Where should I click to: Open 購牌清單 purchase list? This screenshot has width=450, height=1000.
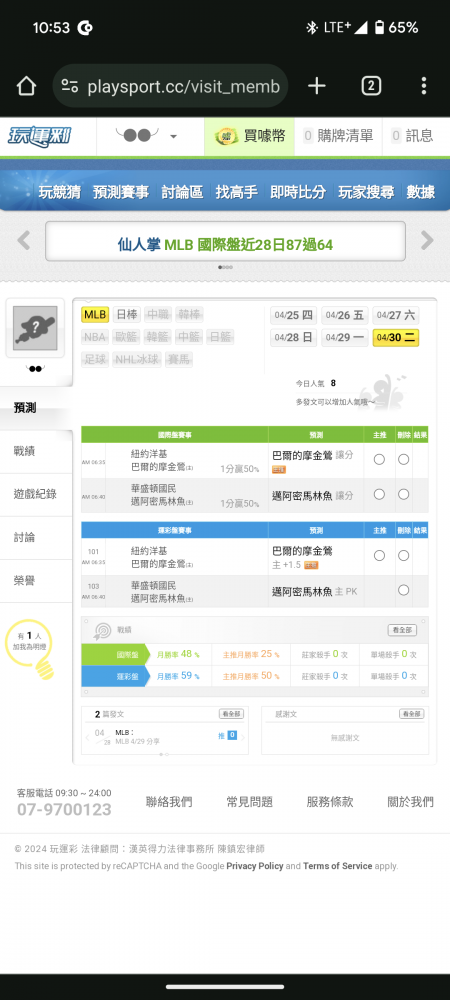tap(338, 136)
